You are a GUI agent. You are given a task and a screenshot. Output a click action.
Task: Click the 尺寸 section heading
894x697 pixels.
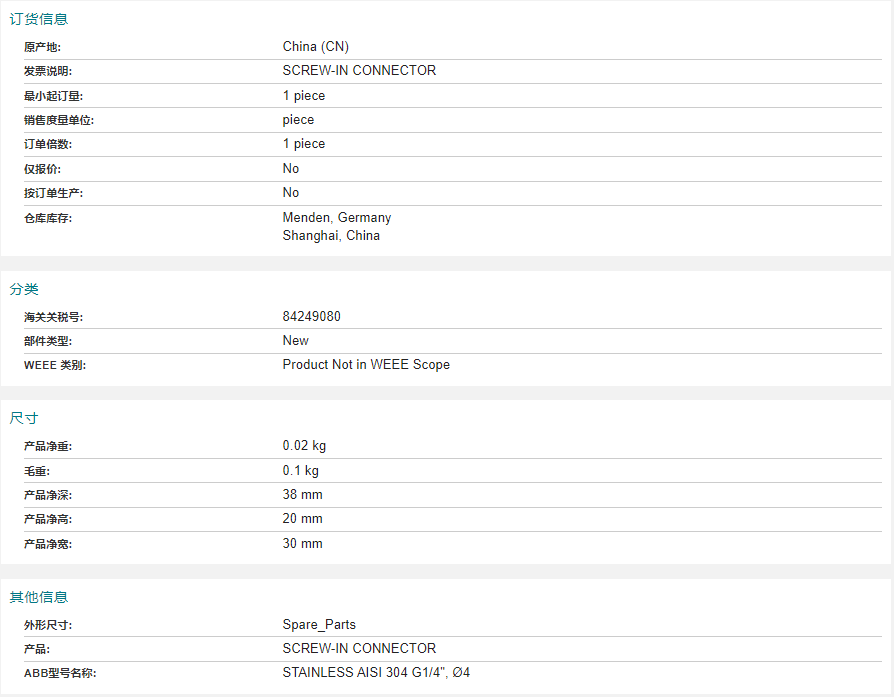[x=24, y=418]
